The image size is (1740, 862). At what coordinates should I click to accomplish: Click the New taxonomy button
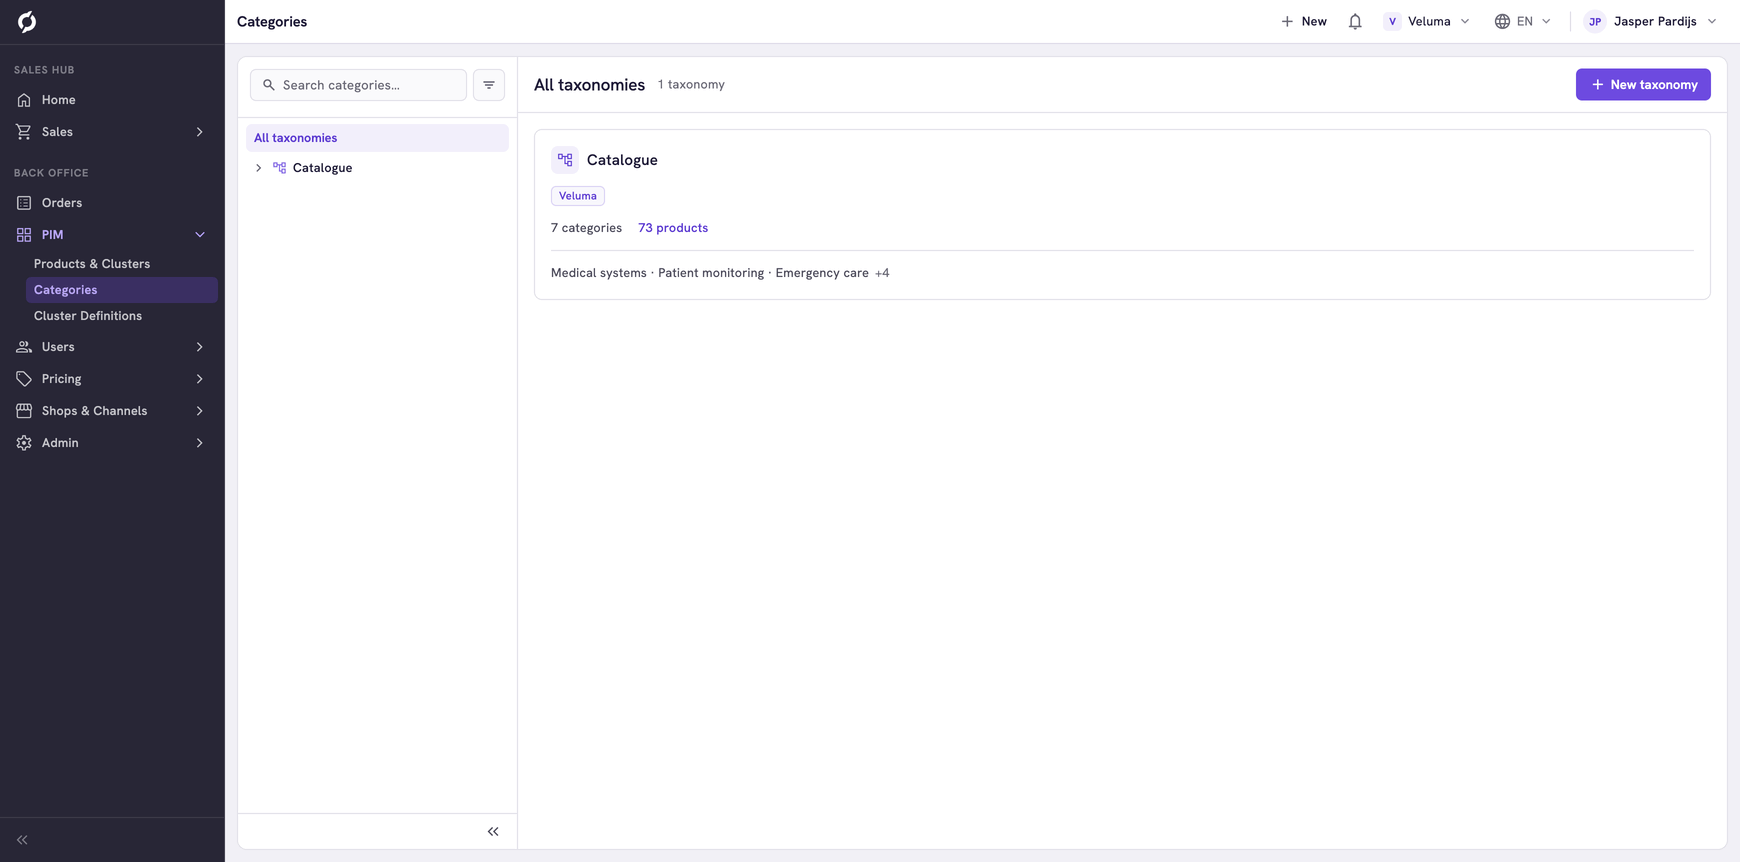tap(1643, 85)
